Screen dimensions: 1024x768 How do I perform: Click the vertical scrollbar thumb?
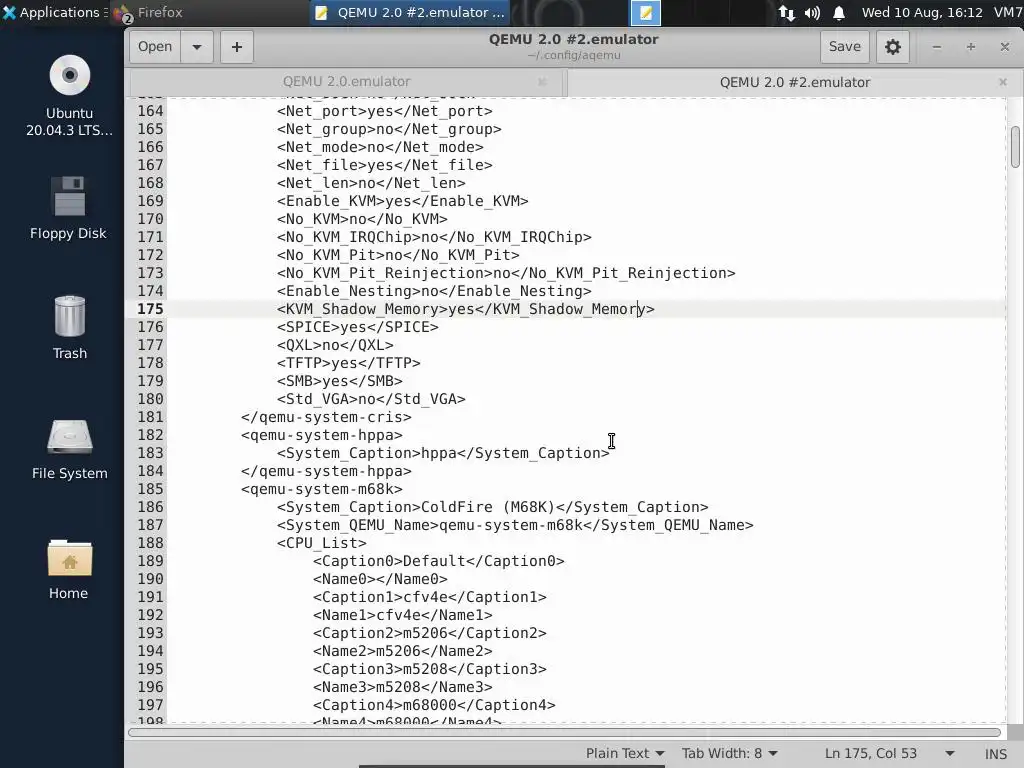coord(1015,146)
